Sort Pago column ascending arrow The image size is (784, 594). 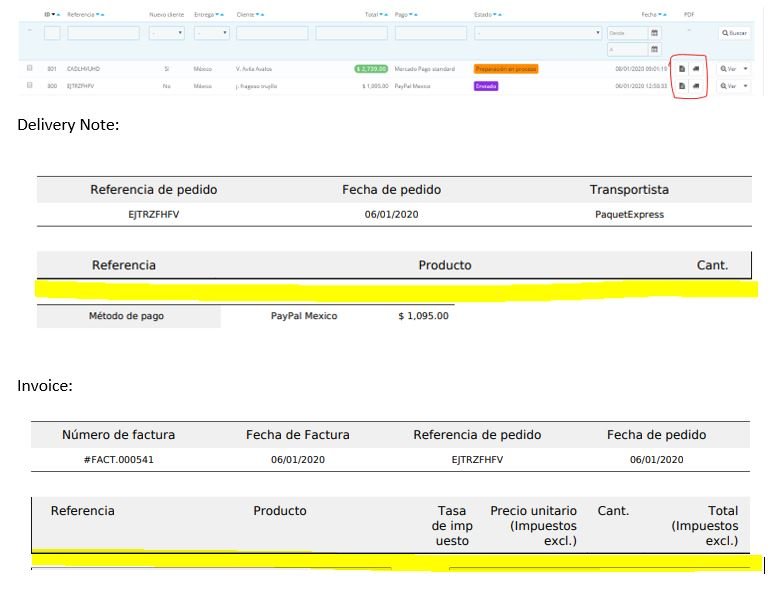coord(416,14)
